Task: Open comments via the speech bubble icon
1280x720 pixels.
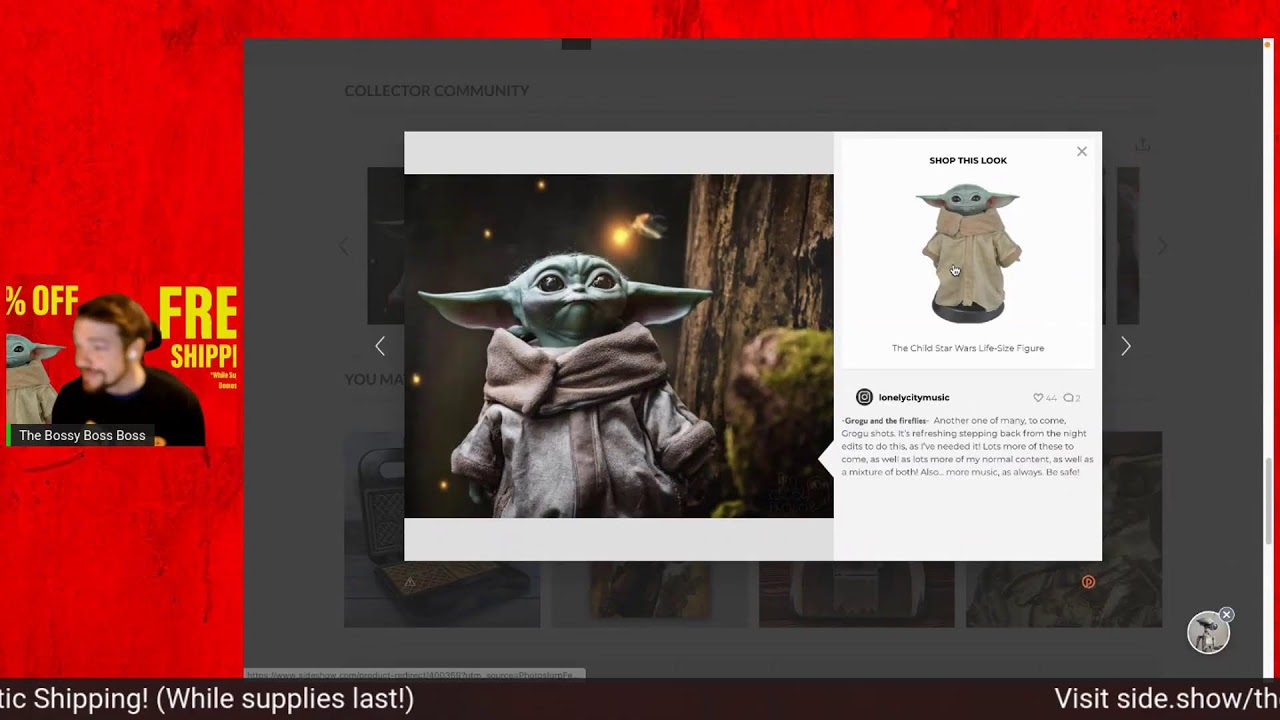Action: tap(1068, 398)
